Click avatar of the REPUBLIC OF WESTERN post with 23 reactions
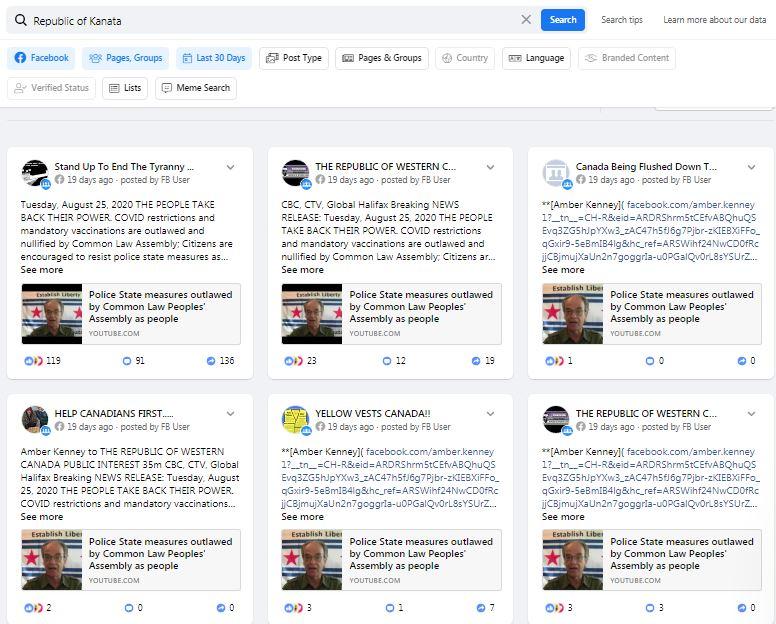 point(295,173)
